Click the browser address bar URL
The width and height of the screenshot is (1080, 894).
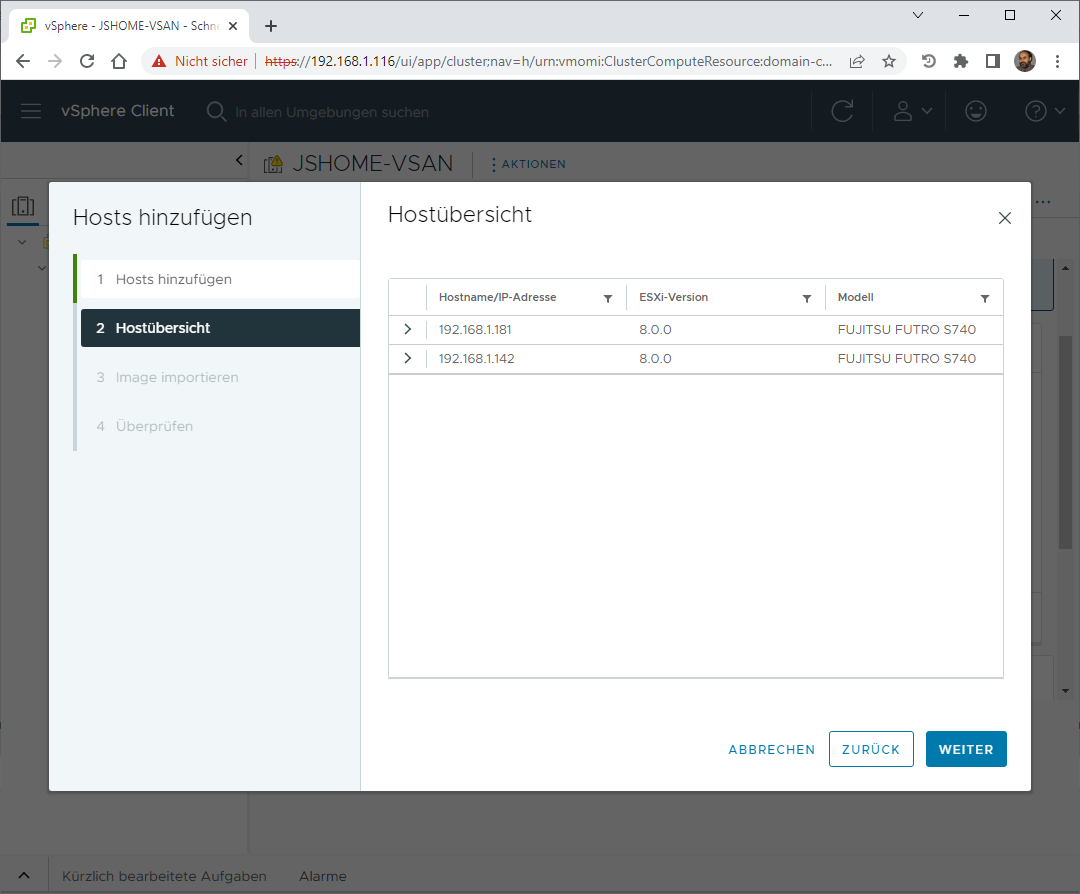click(570, 61)
